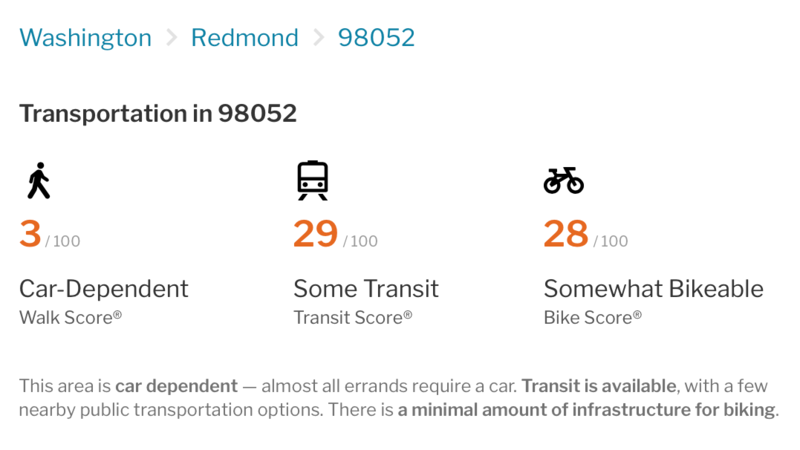800x450 pixels.
Task: Click the Transportation in 98052 heading
Action: pyautogui.click(x=158, y=113)
